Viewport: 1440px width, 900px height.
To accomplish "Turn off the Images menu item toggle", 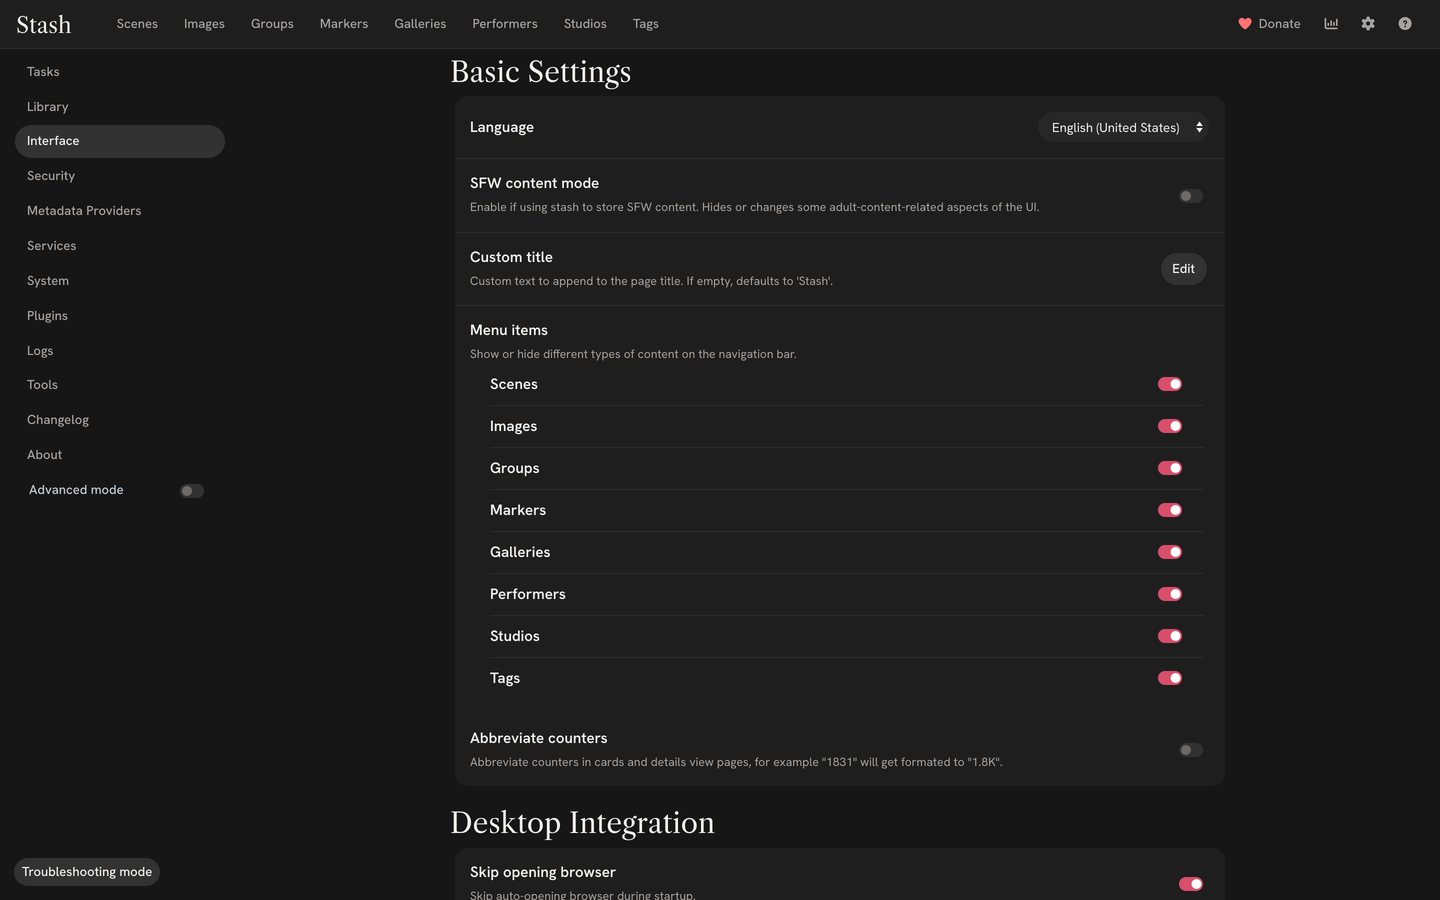I will tap(1170, 426).
